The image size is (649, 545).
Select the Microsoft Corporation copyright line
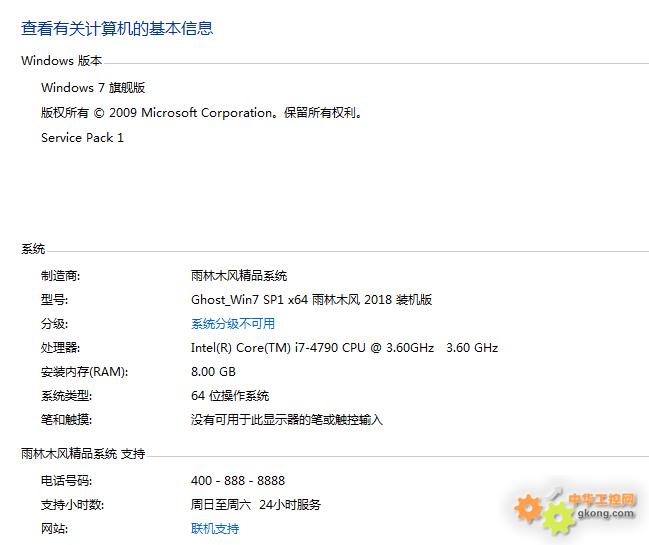[x=201, y=113]
